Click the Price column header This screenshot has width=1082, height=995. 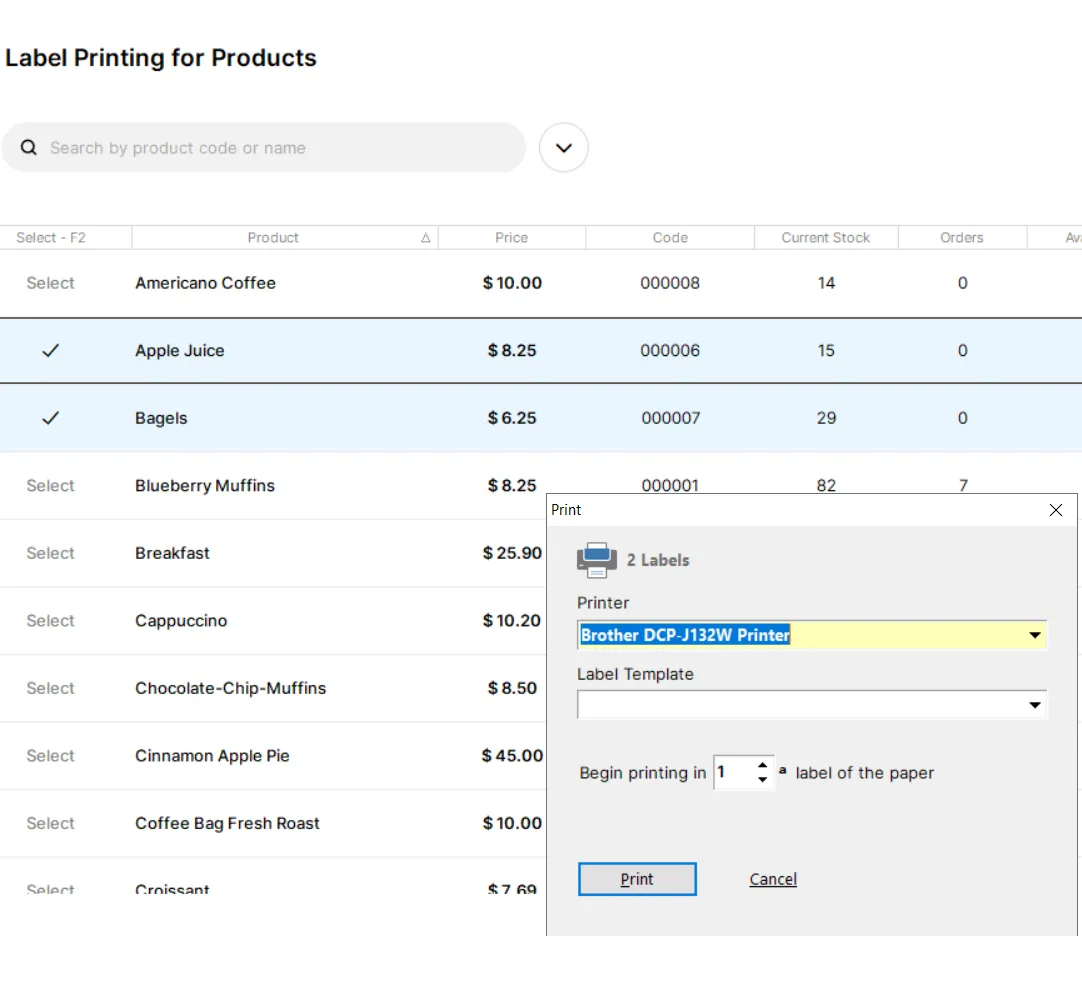point(512,237)
